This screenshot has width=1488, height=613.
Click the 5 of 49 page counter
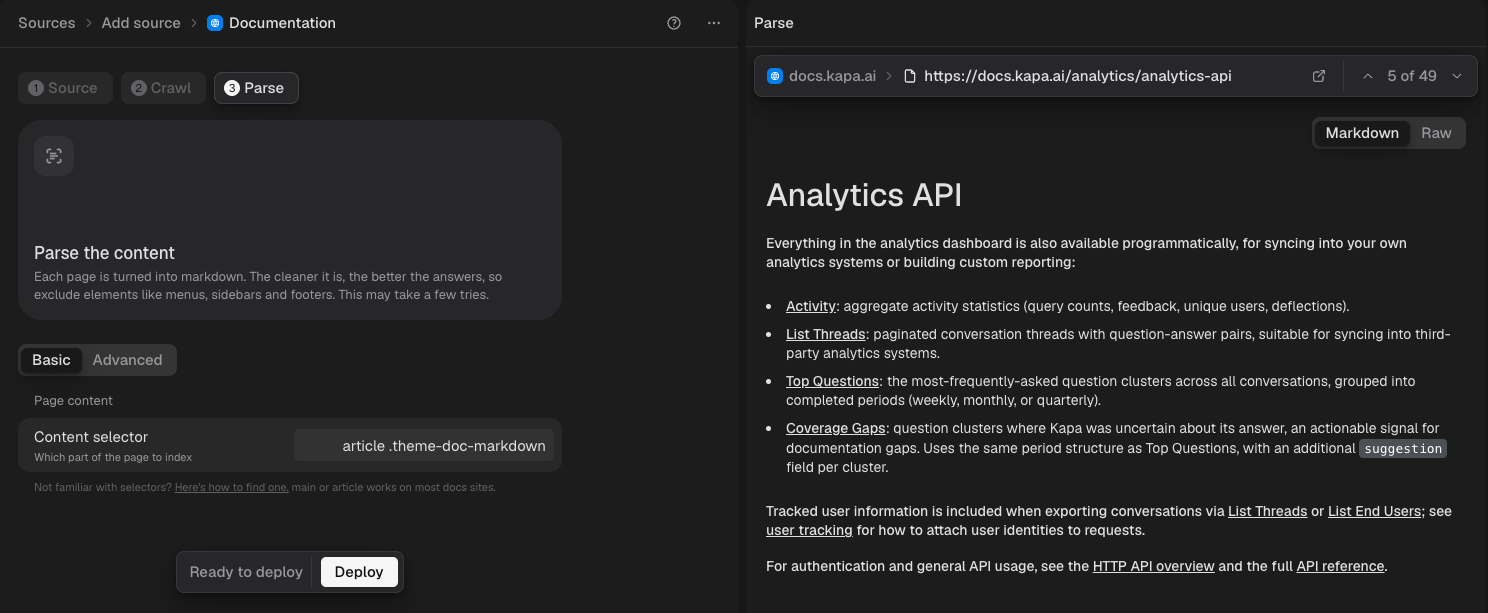1412,76
